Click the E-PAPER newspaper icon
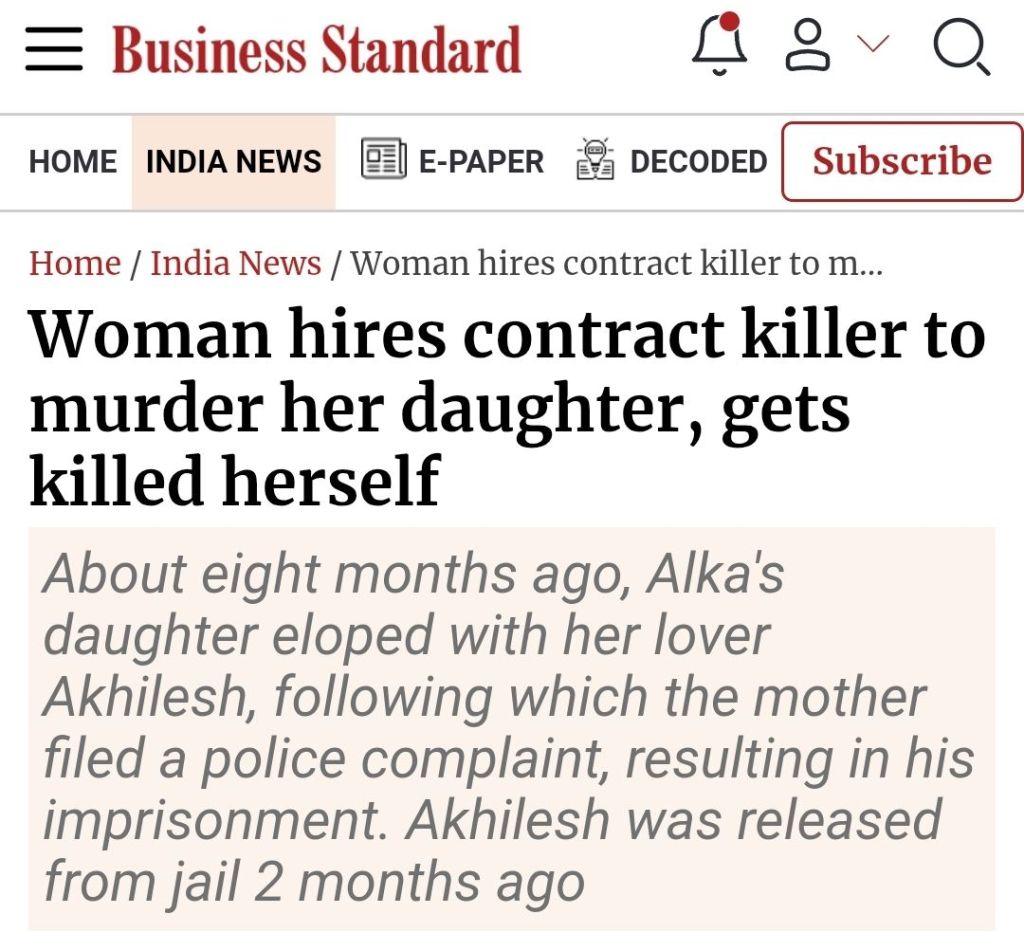Viewport: 1024px width, 932px height. coord(383,161)
